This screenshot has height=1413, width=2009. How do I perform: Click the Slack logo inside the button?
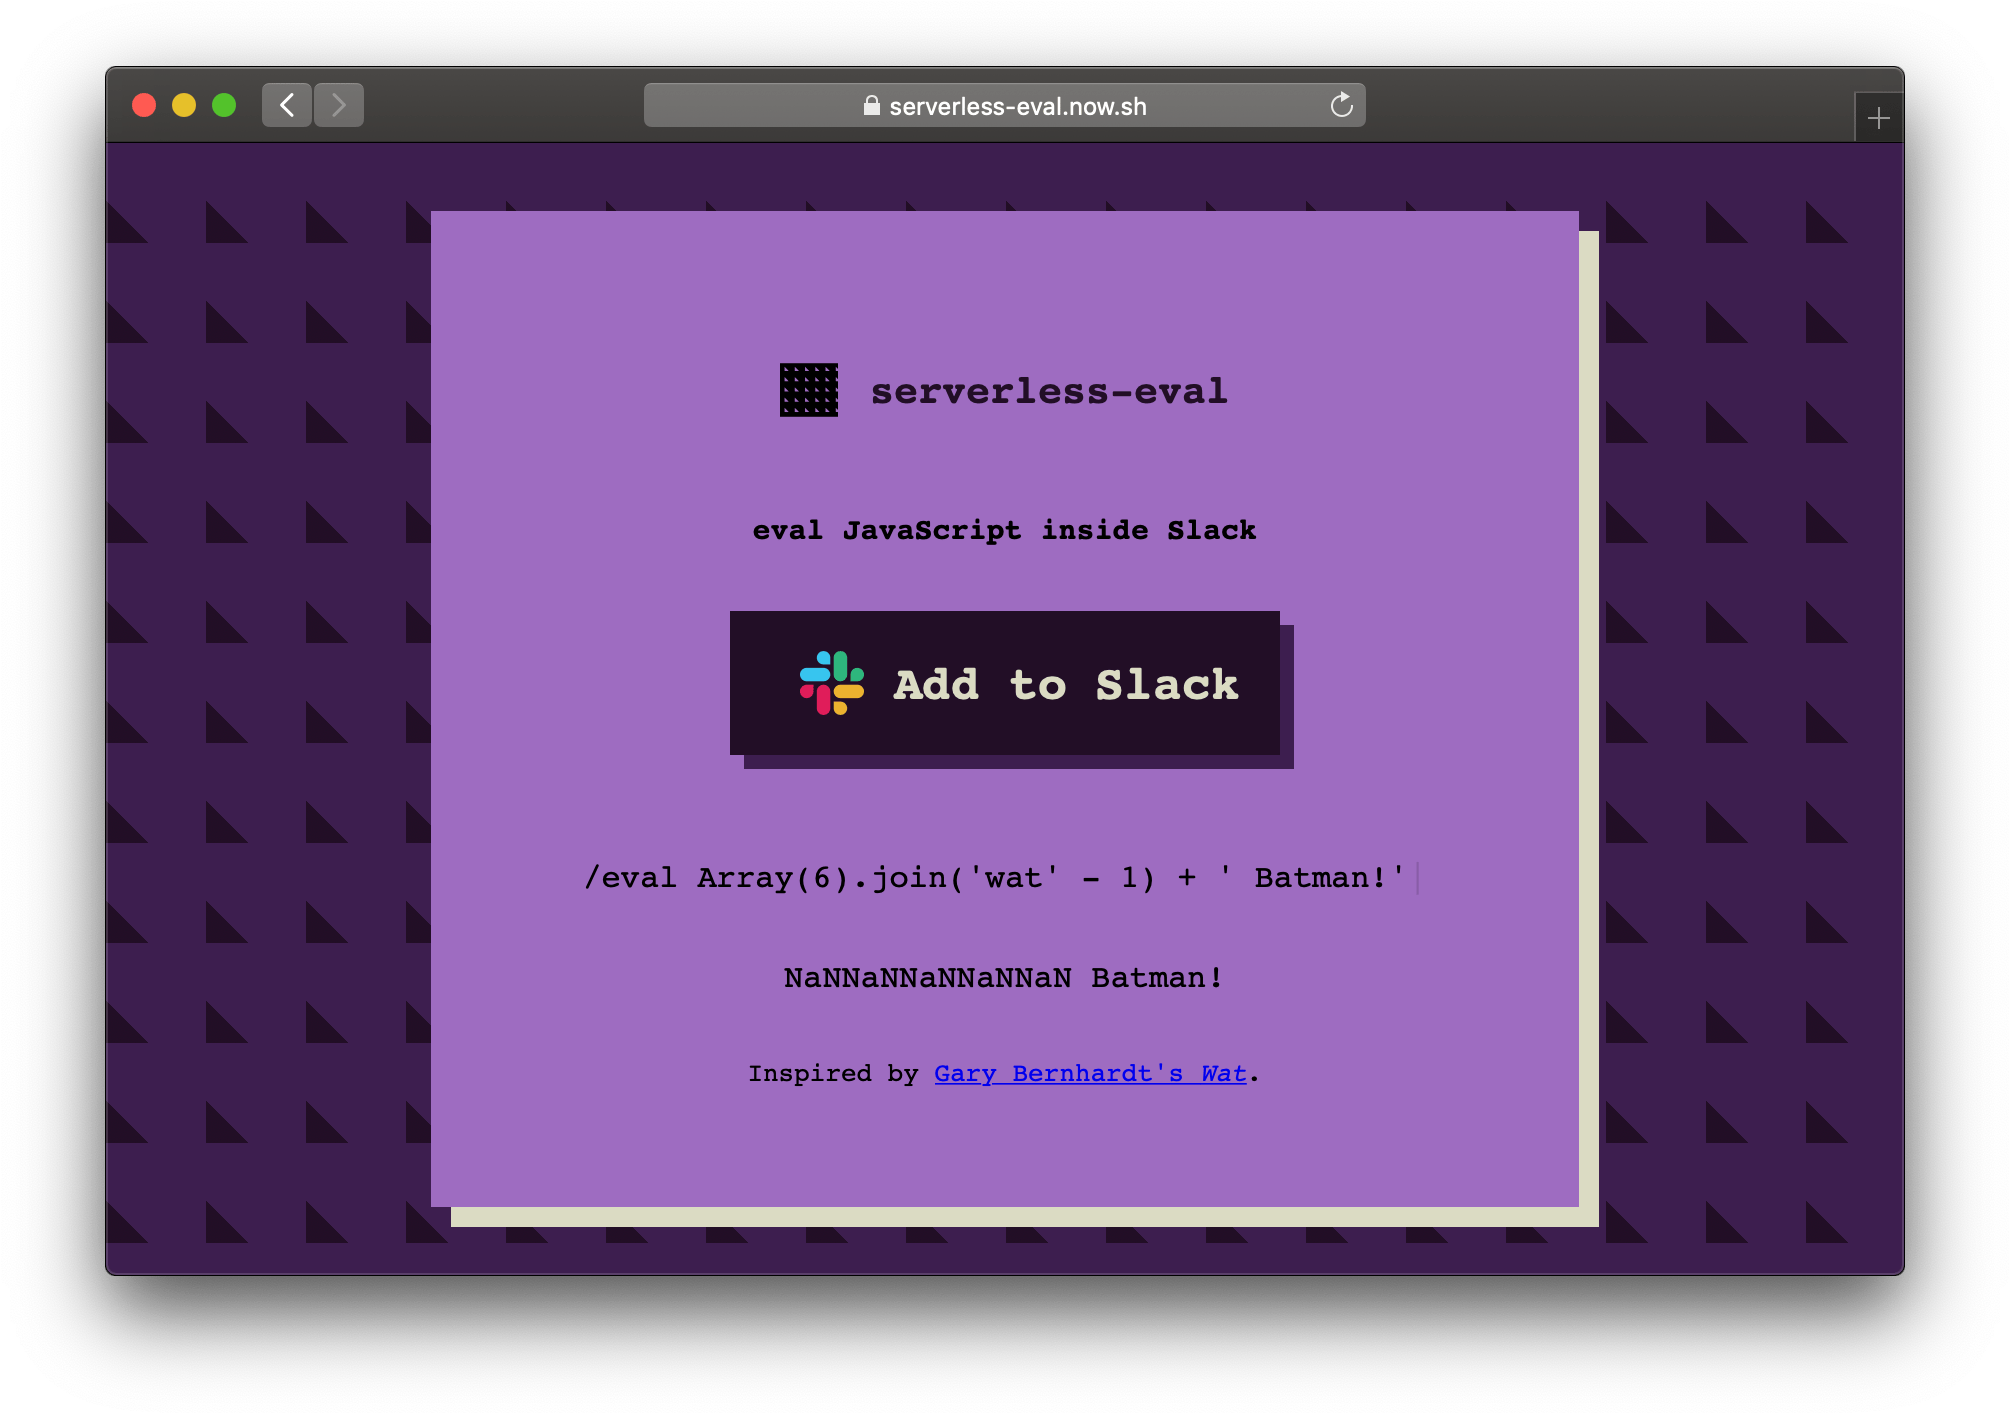pyautogui.click(x=831, y=683)
